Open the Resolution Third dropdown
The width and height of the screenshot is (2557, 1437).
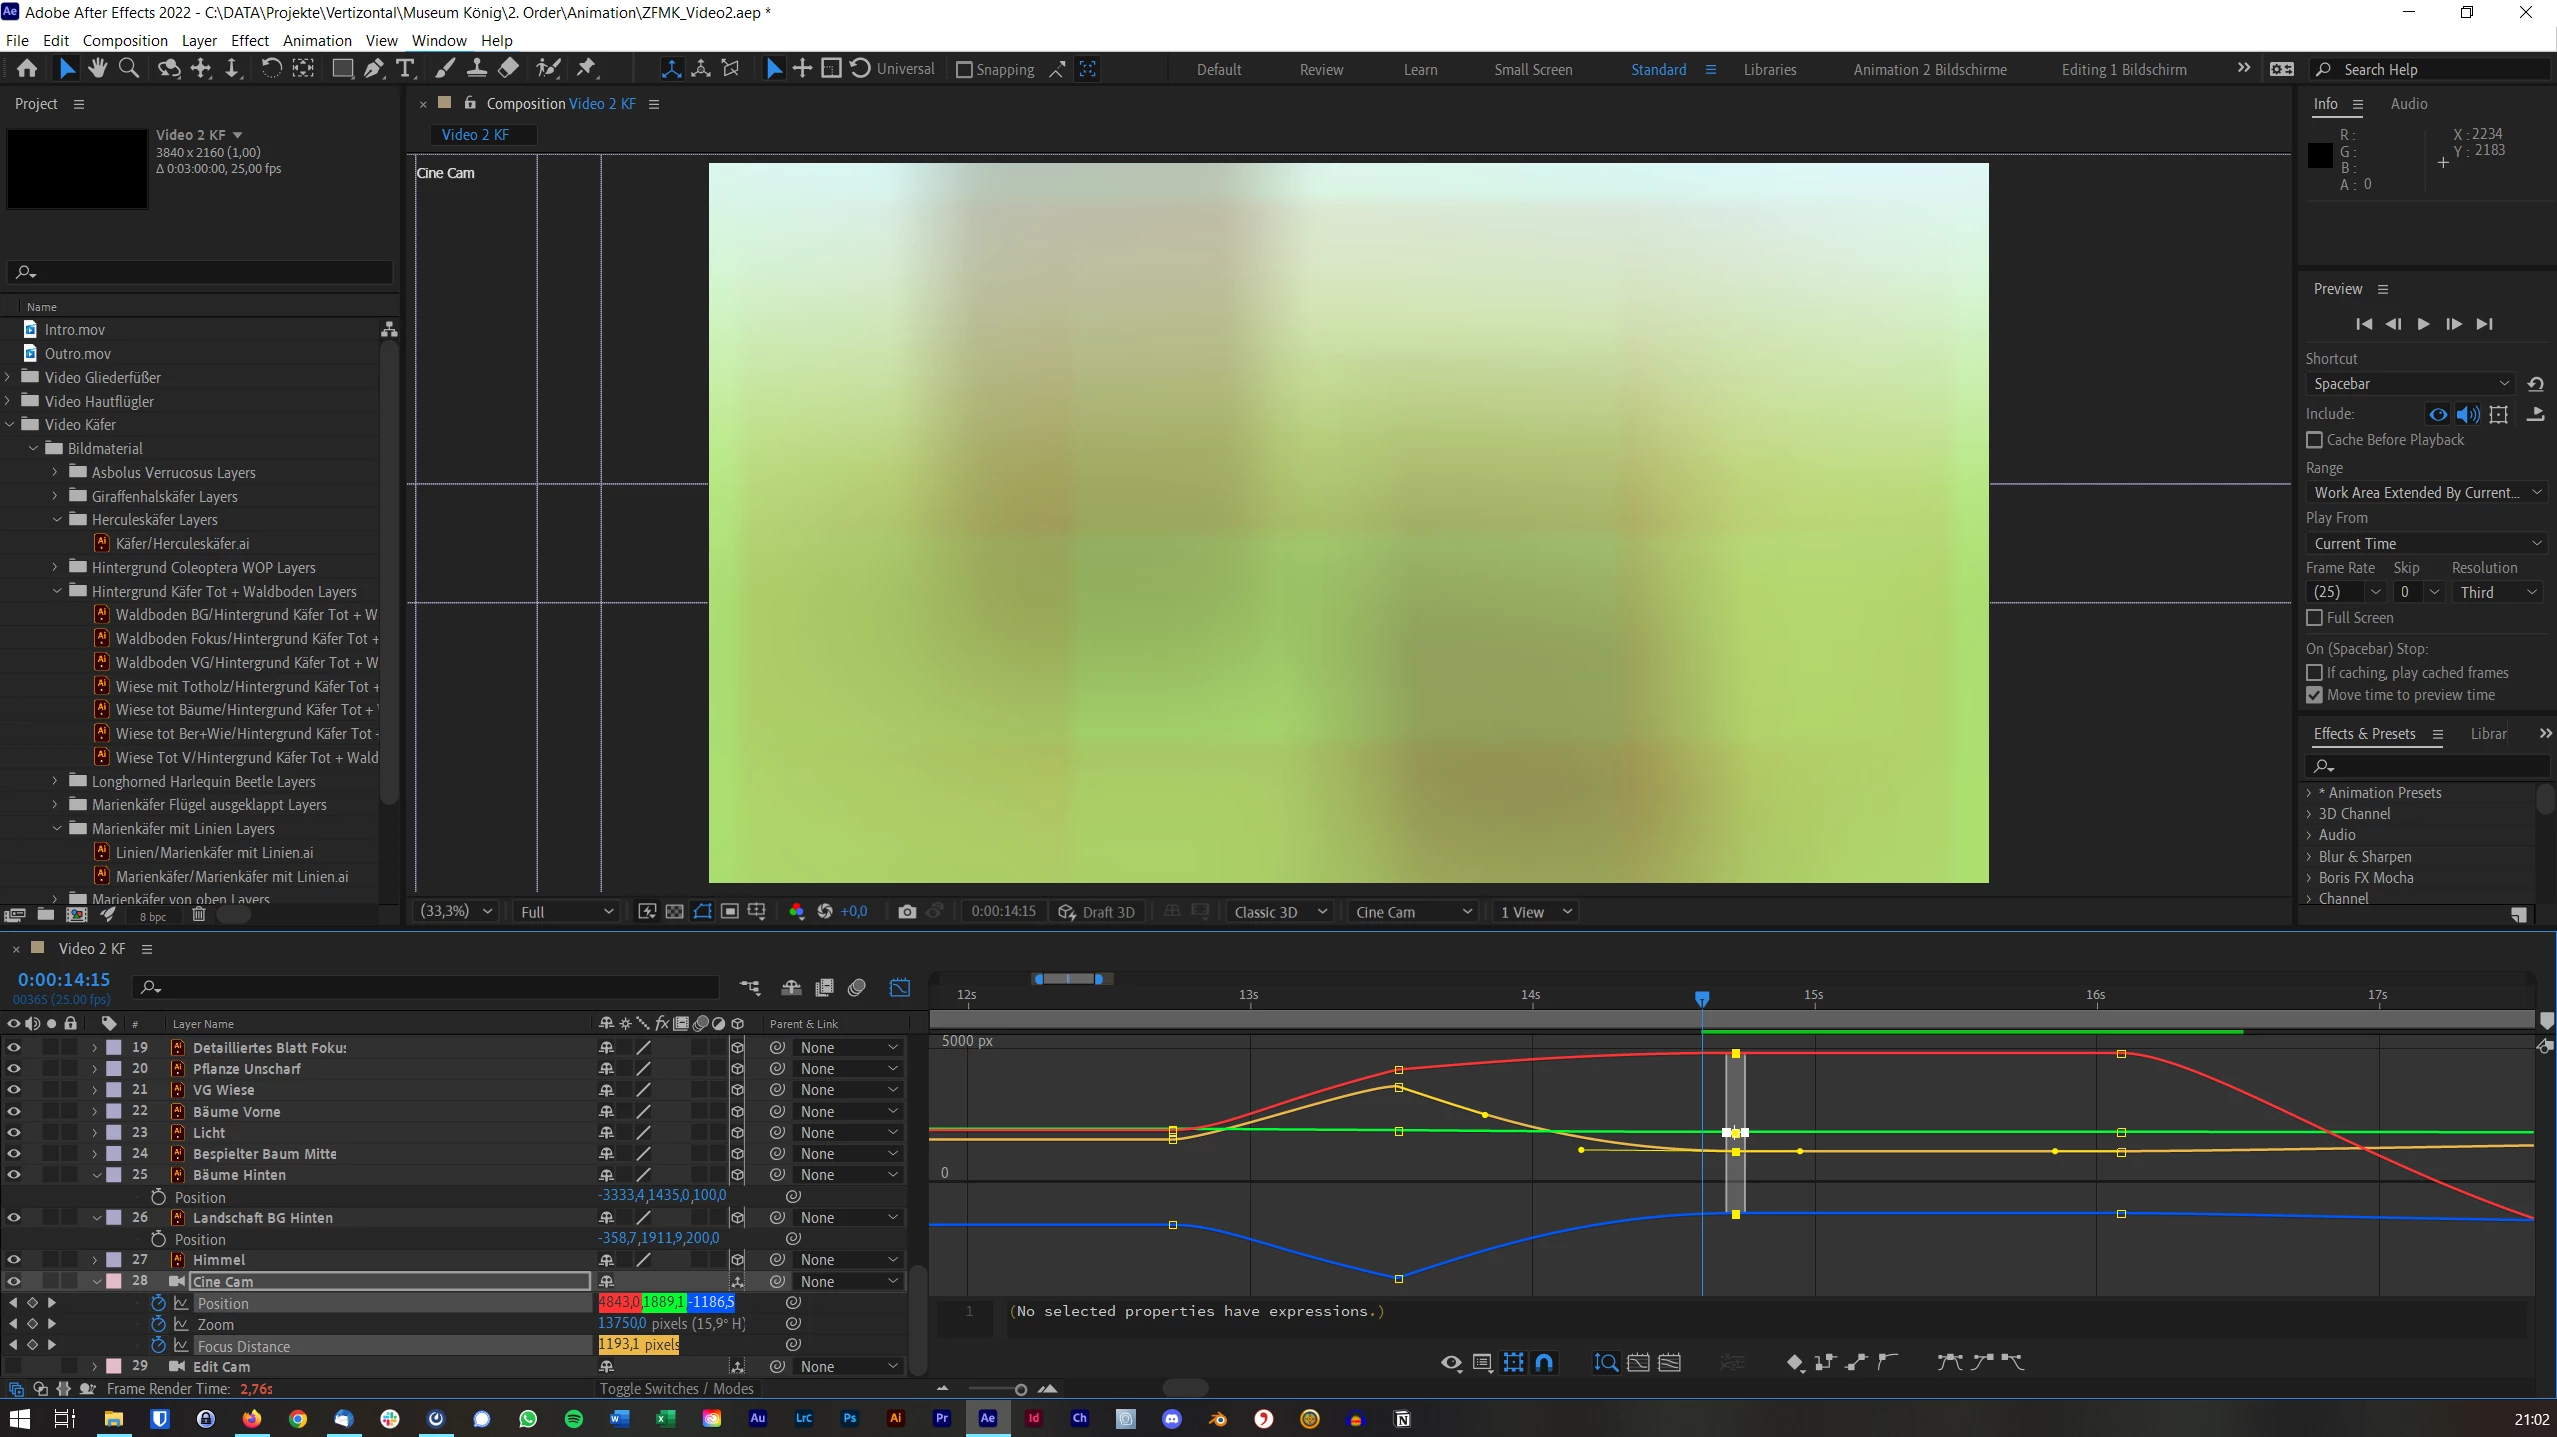[x=2496, y=592]
